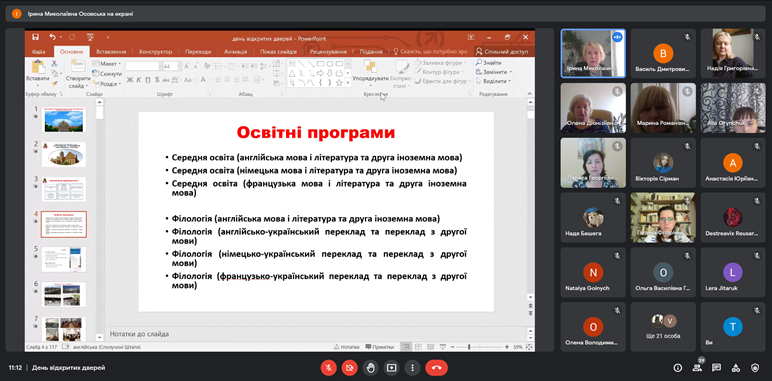Image resolution: width=772 pixels, height=381 pixels.
Task: Leave the call with red hang-up button
Action: 436,367
